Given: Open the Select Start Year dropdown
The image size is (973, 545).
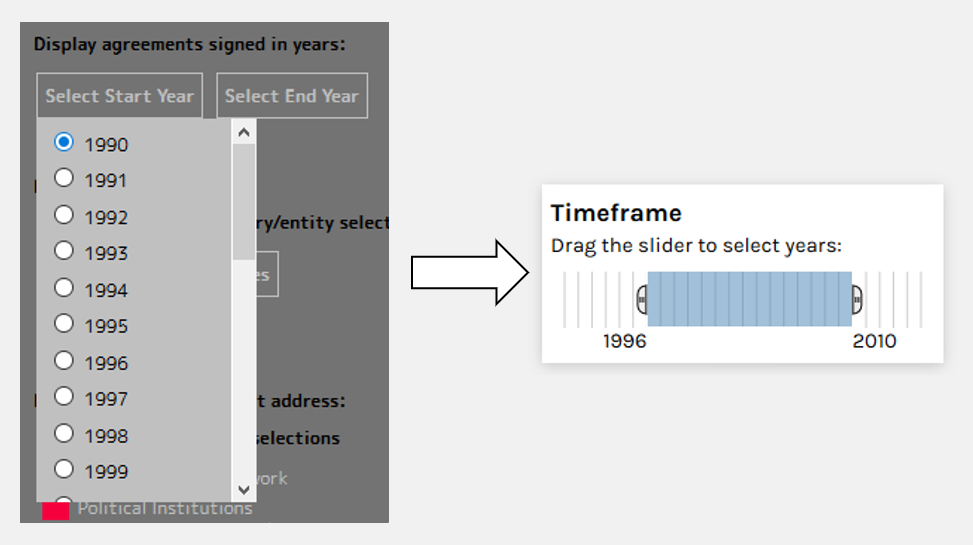Looking at the screenshot, I should coord(119,96).
